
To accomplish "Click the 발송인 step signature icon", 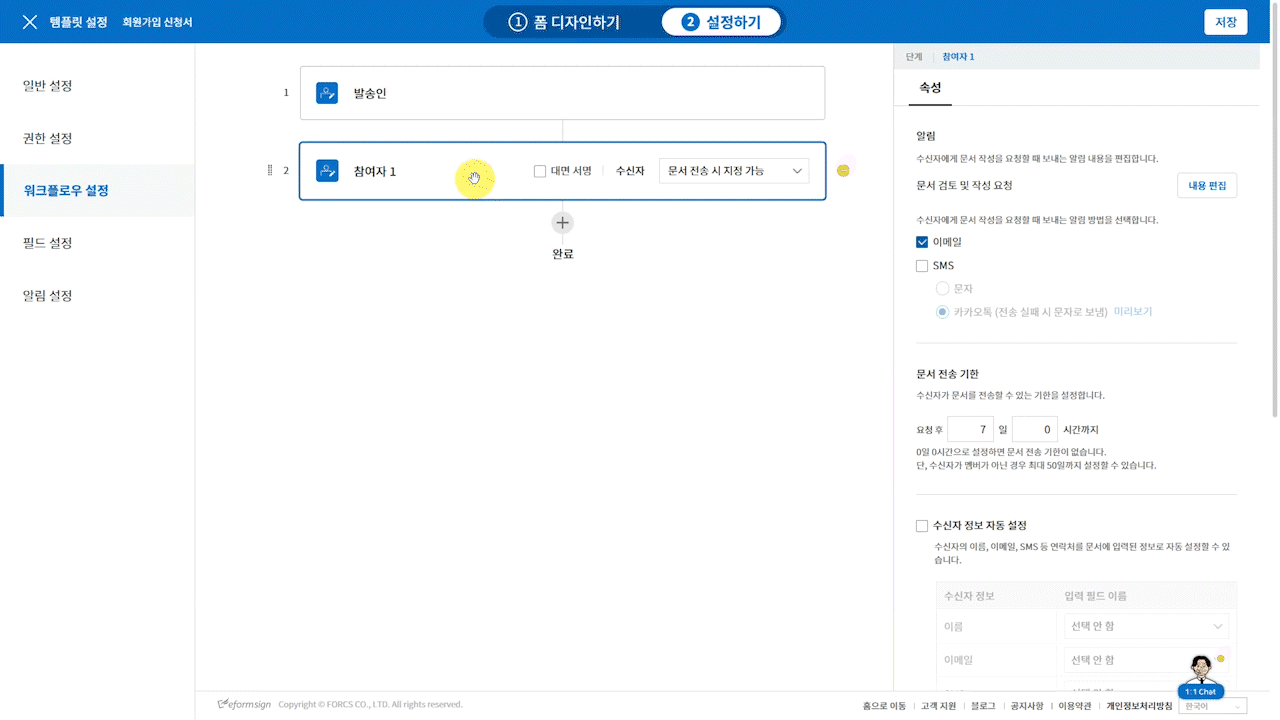I will point(327,93).
